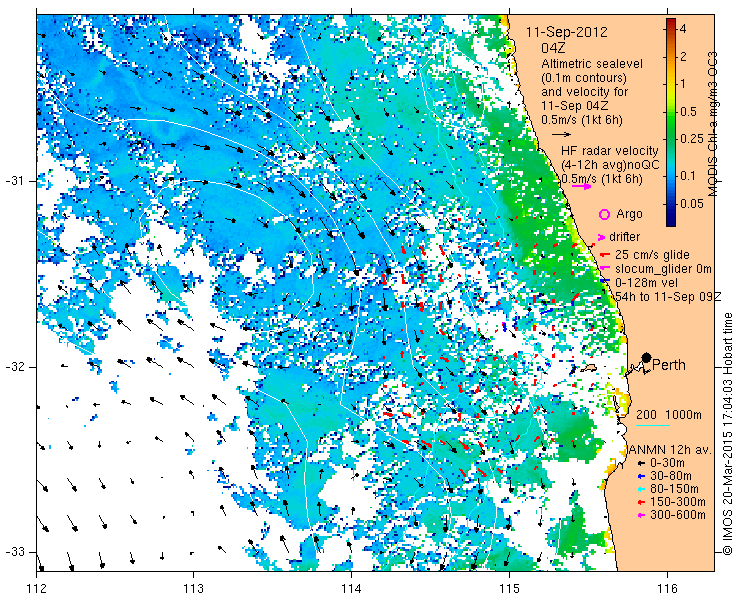The image size is (740, 600).
Task: Click the 200 1000m depth label
Action: 669,415
